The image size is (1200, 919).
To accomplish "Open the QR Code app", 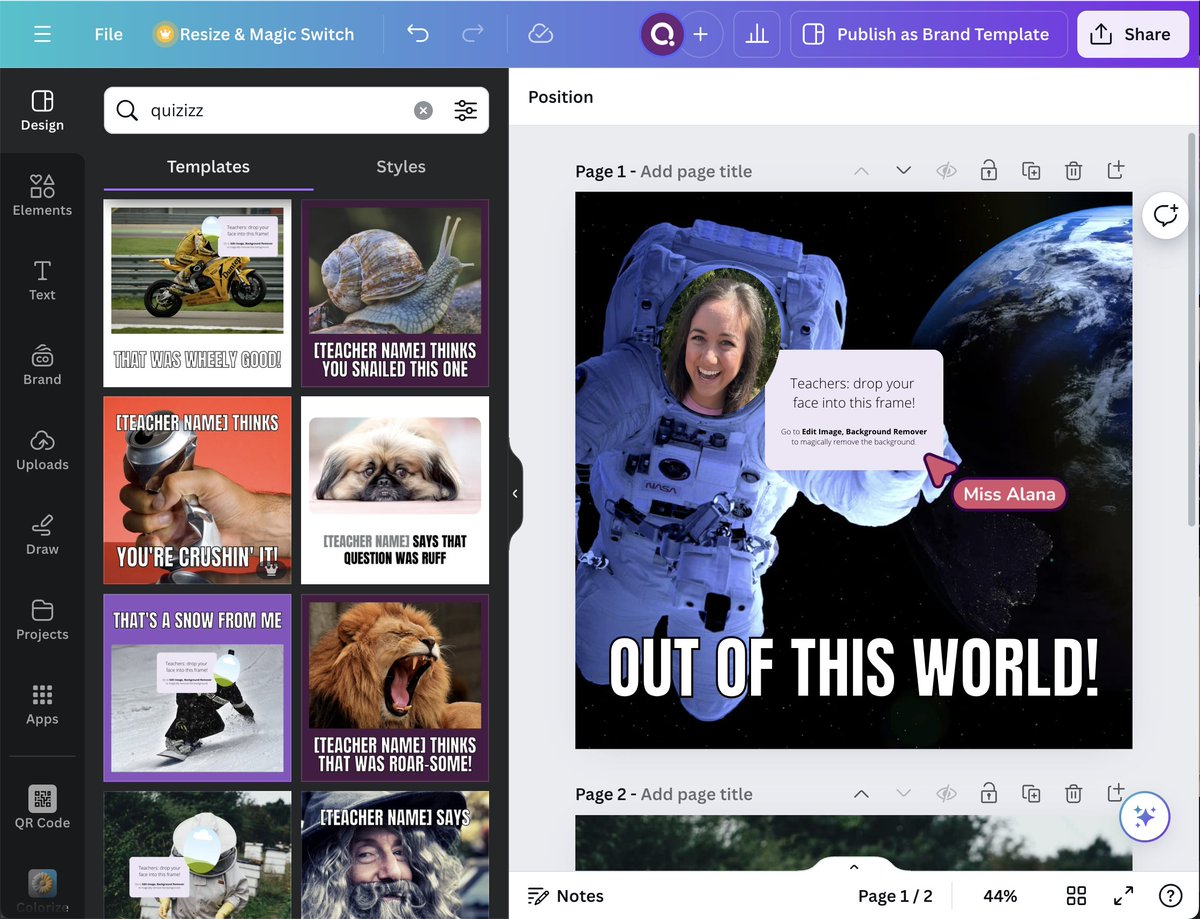I will point(41,806).
